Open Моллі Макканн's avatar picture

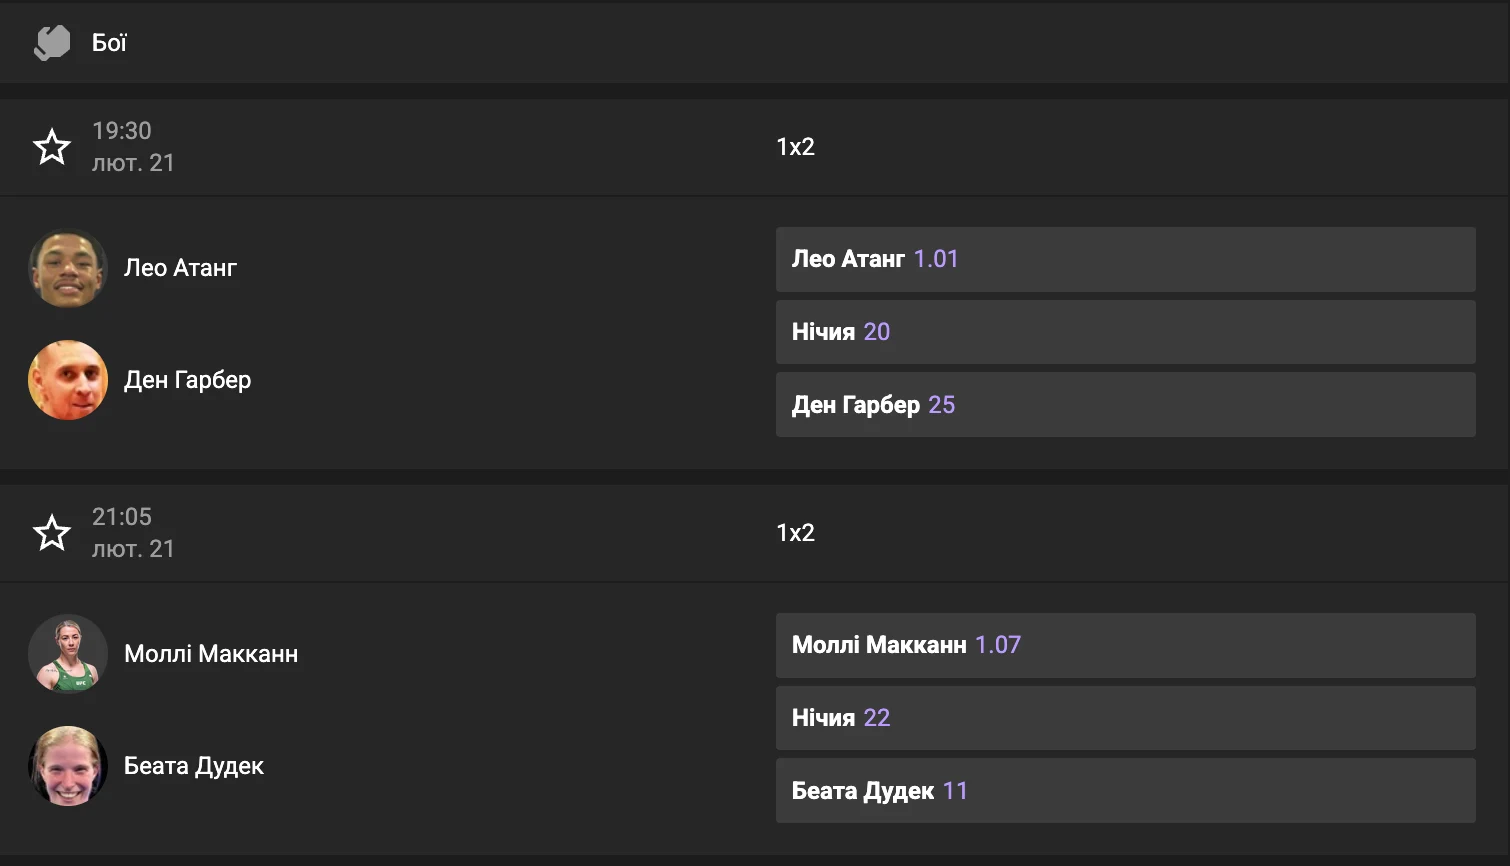tap(68, 654)
